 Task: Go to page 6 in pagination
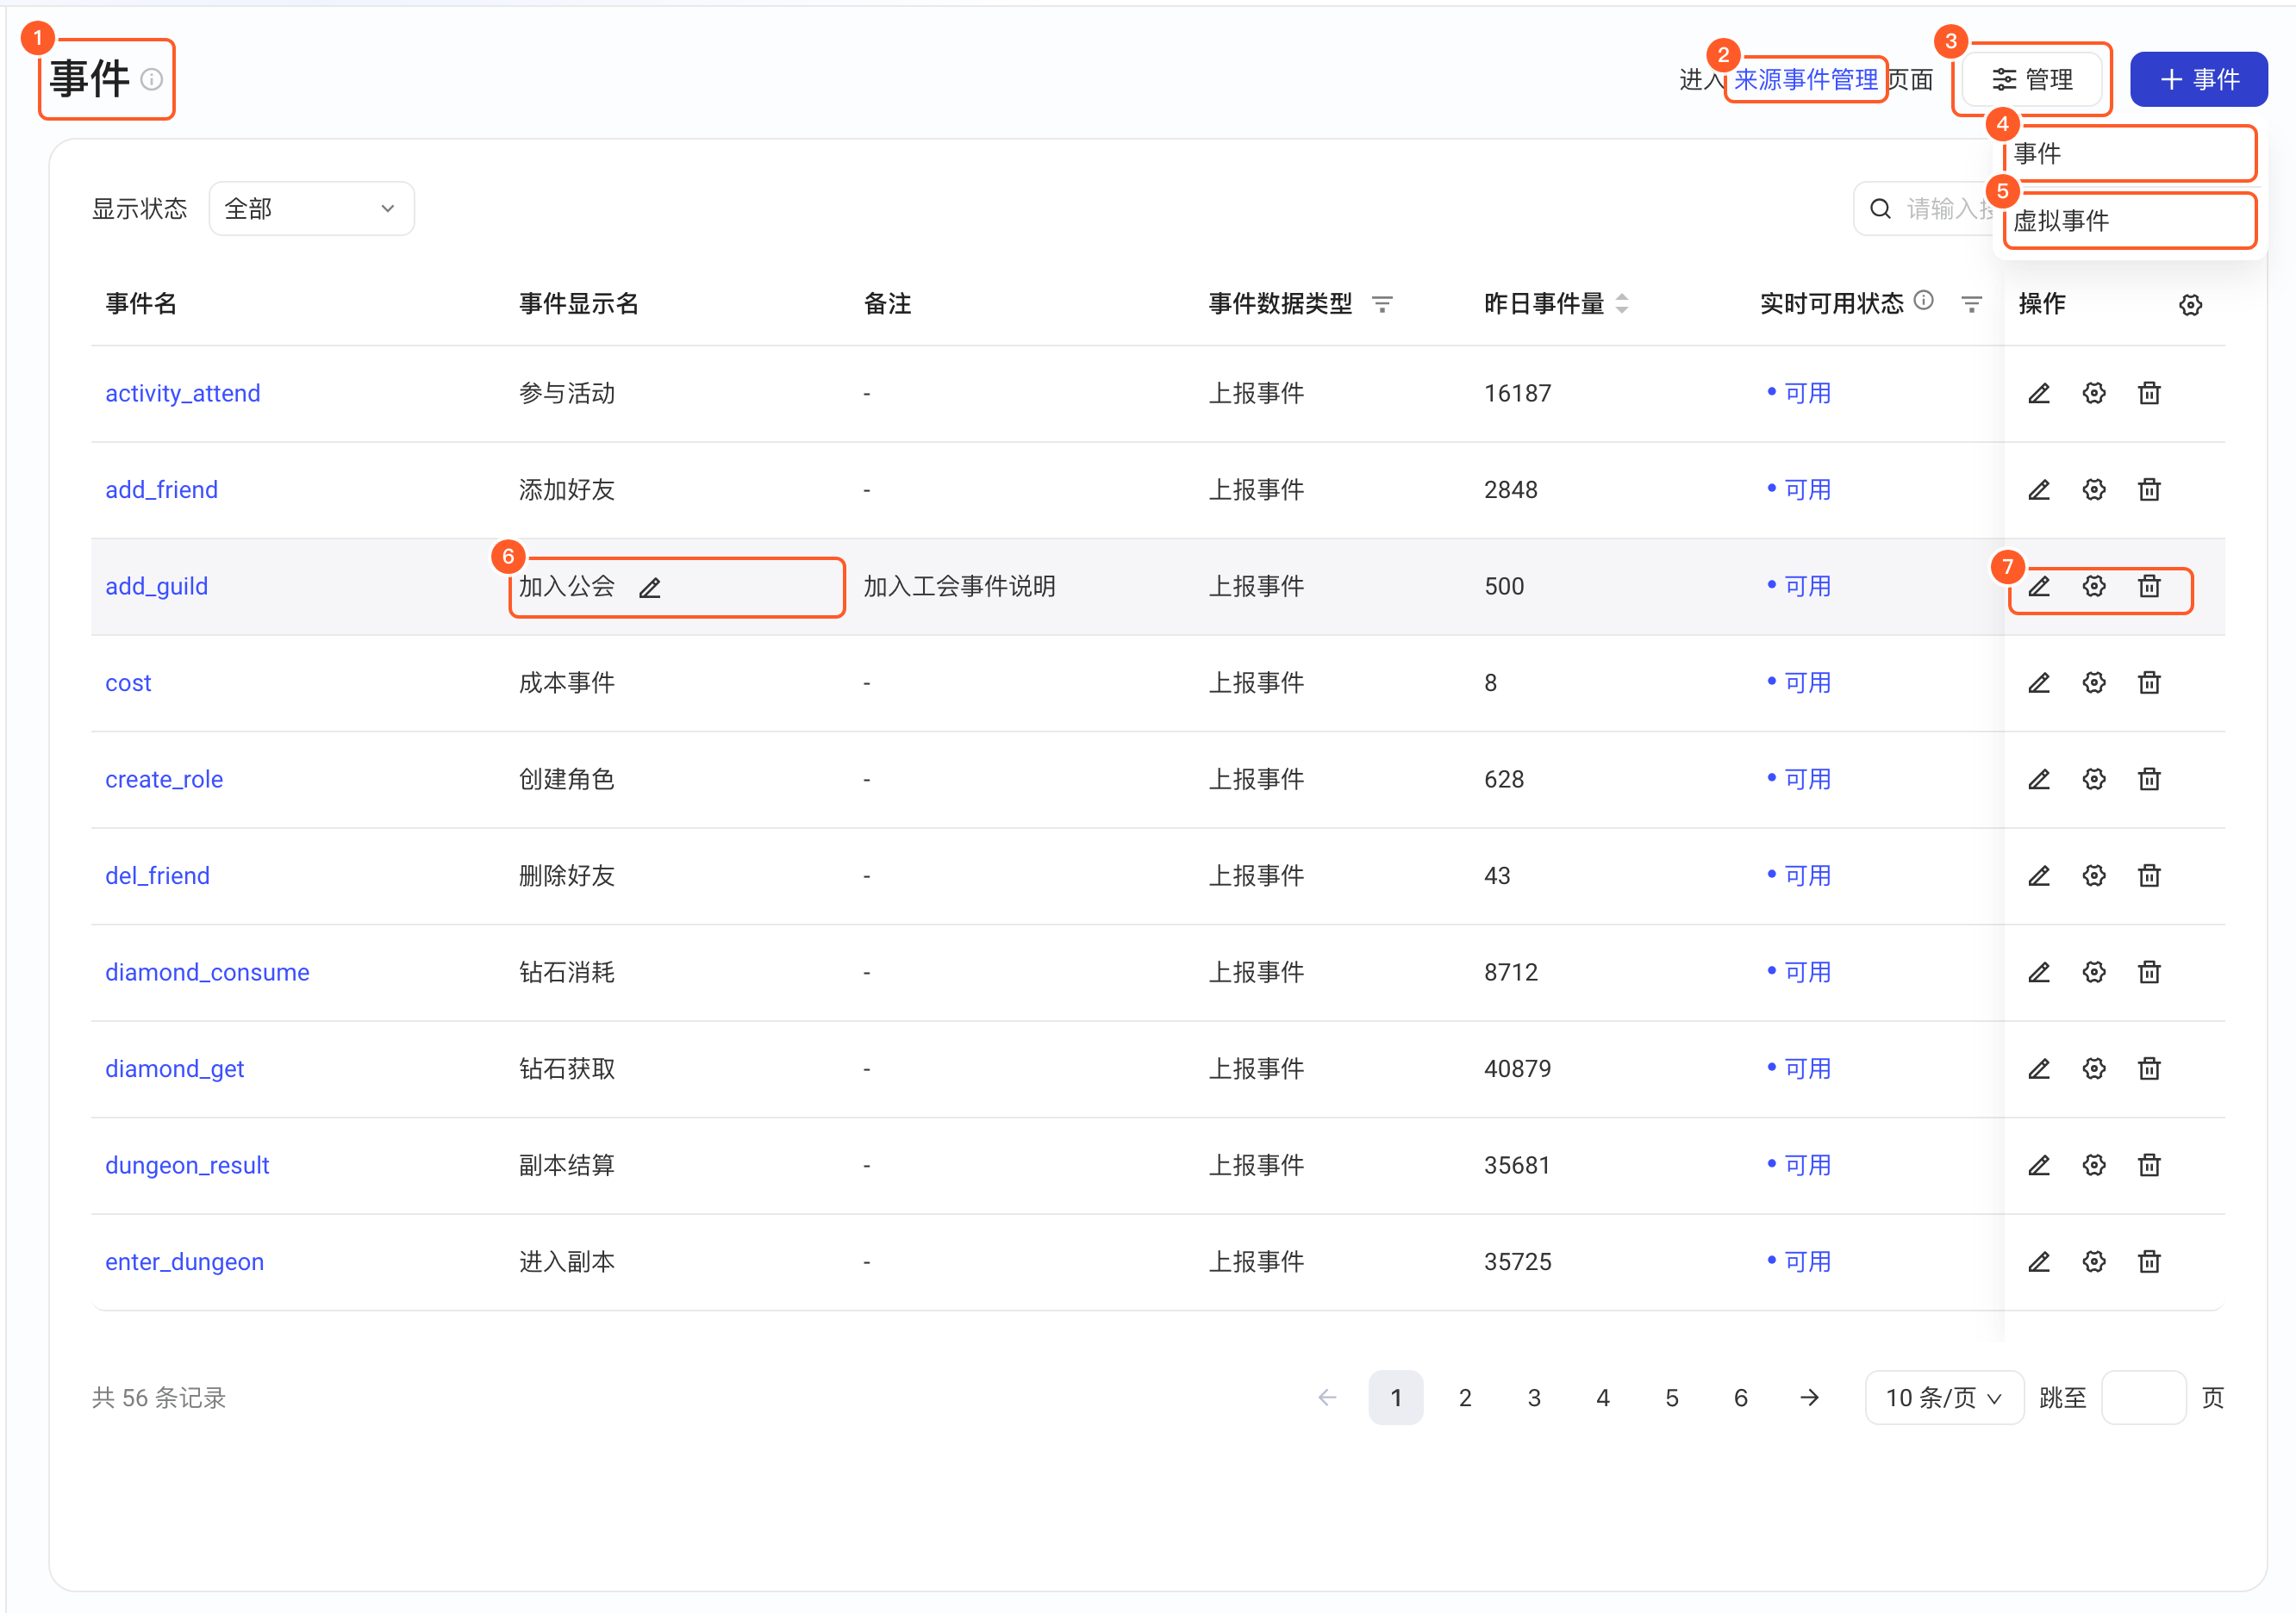tap(1740, 1398)
